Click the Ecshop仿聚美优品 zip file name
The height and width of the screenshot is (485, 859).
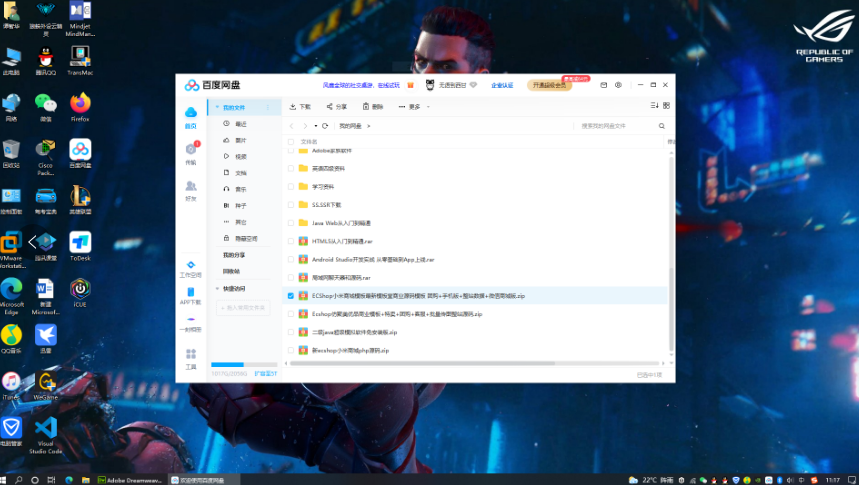click(x=397, y=314)
